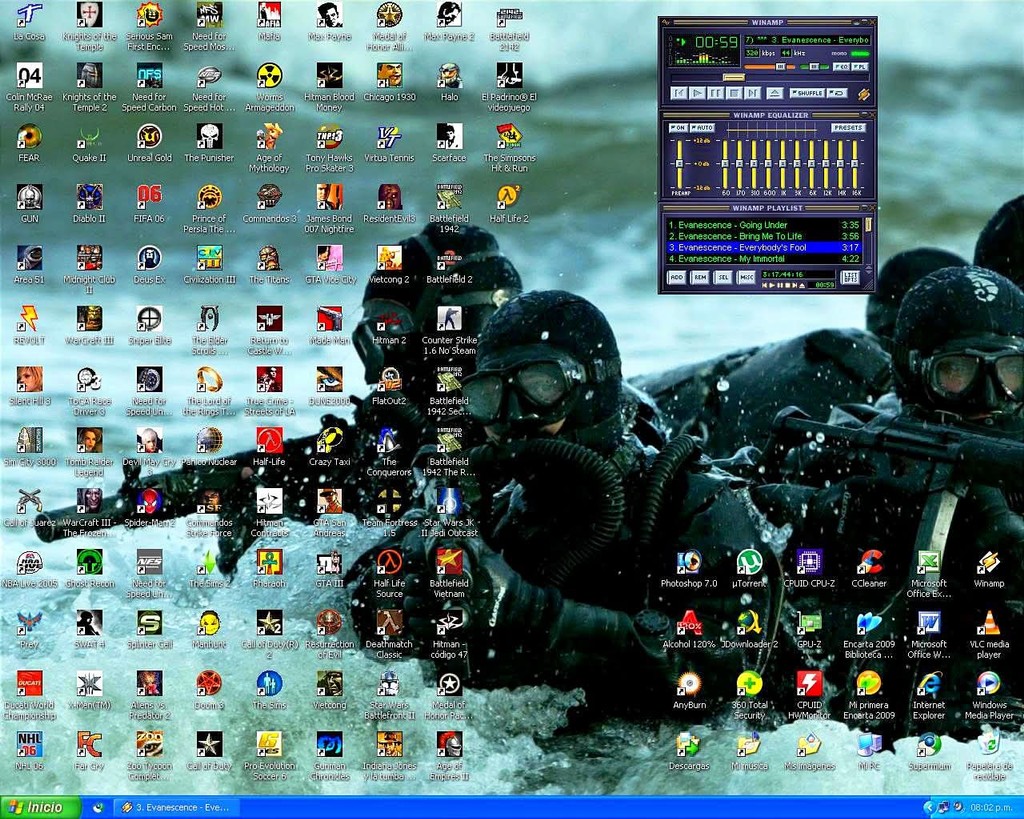The image size is (1024, 819).
Task: Open Internet Explorer from the desktop
Action: pos(928,684)
